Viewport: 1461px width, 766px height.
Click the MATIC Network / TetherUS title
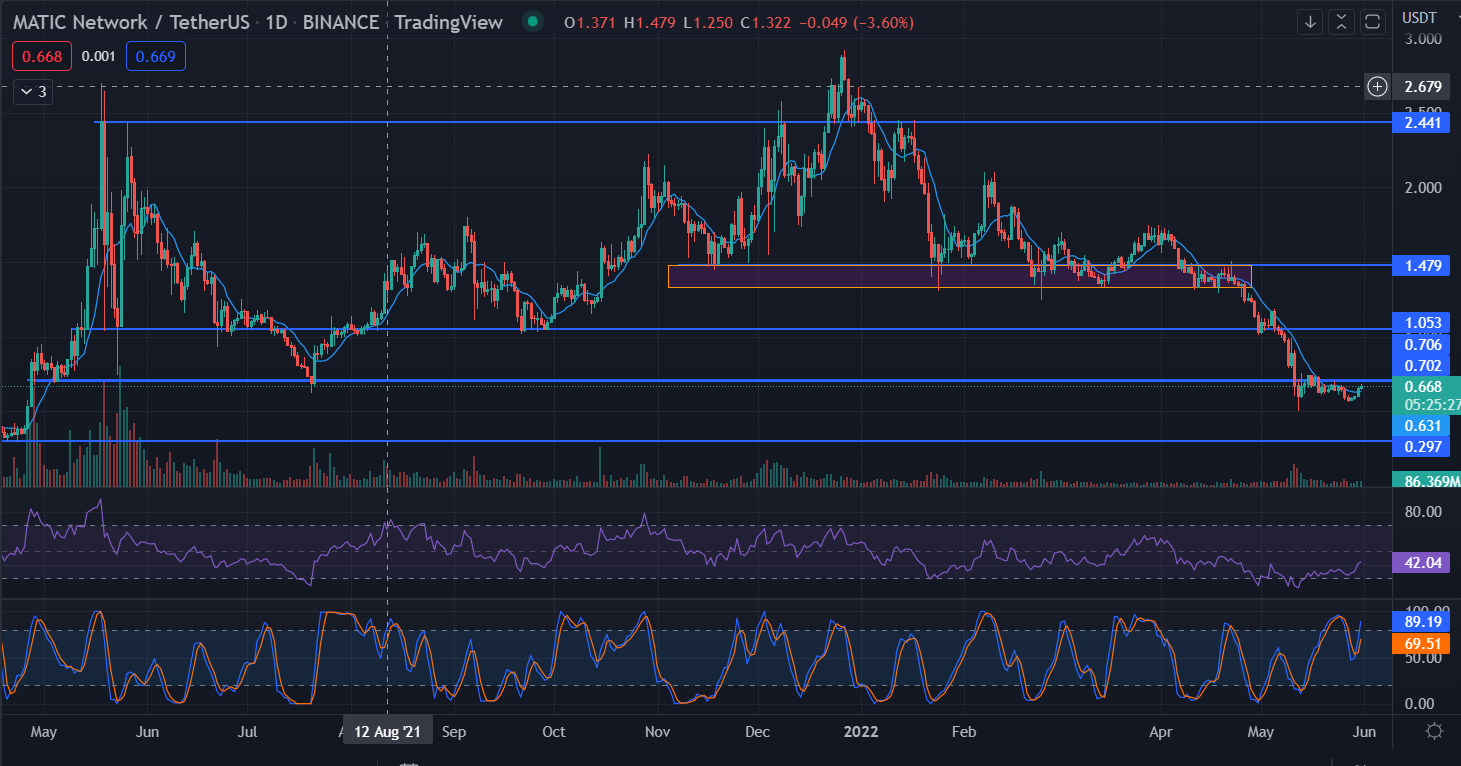(129, 22)
